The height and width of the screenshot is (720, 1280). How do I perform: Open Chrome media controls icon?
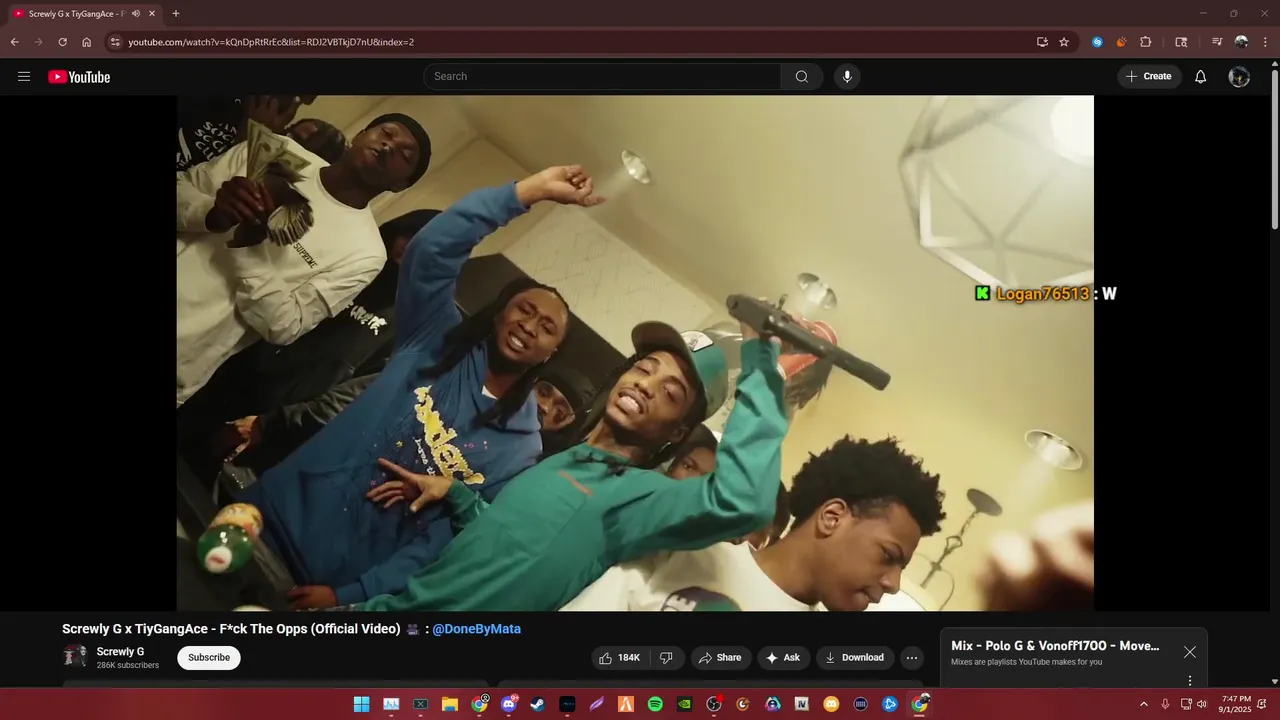pyautogui.click(x=1217, y=42)
